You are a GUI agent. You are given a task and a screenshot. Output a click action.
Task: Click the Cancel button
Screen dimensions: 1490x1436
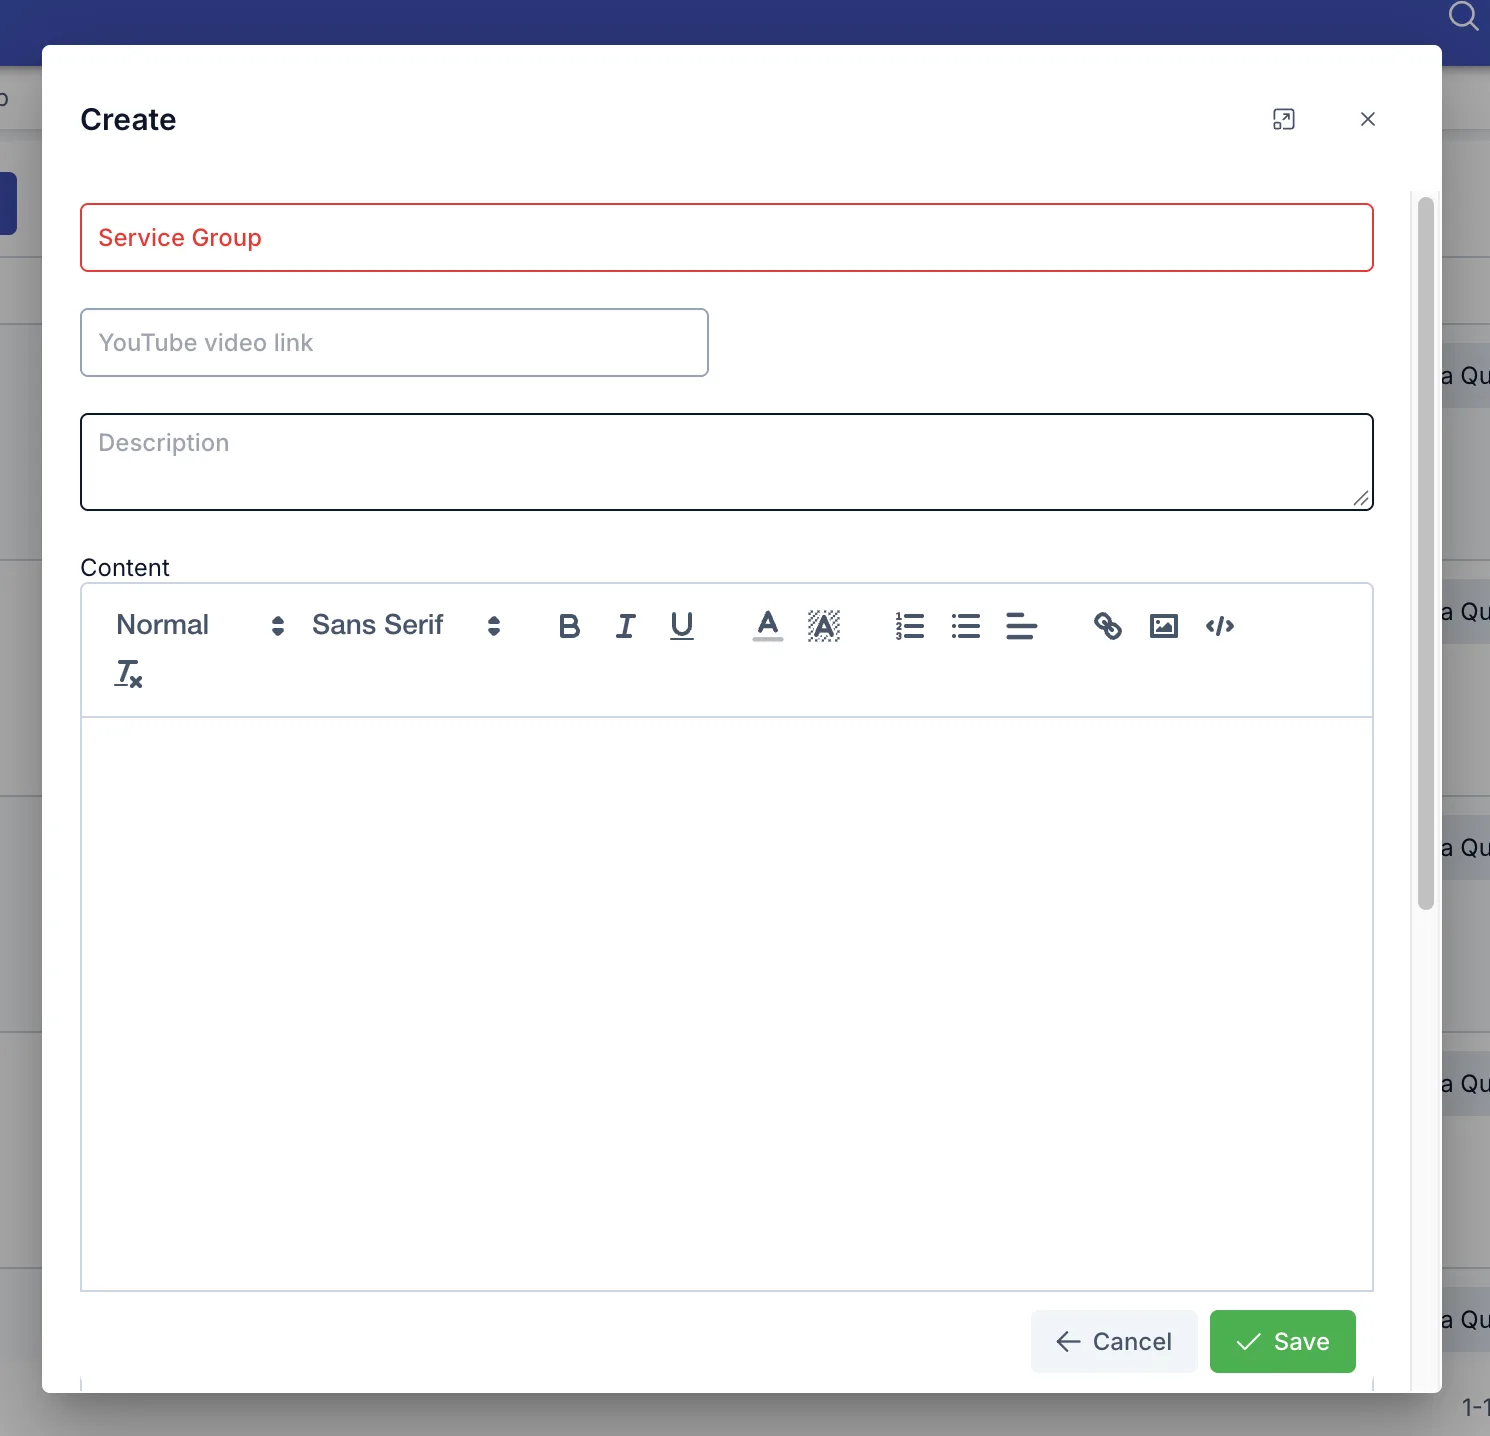[x=1114, y=1341]
